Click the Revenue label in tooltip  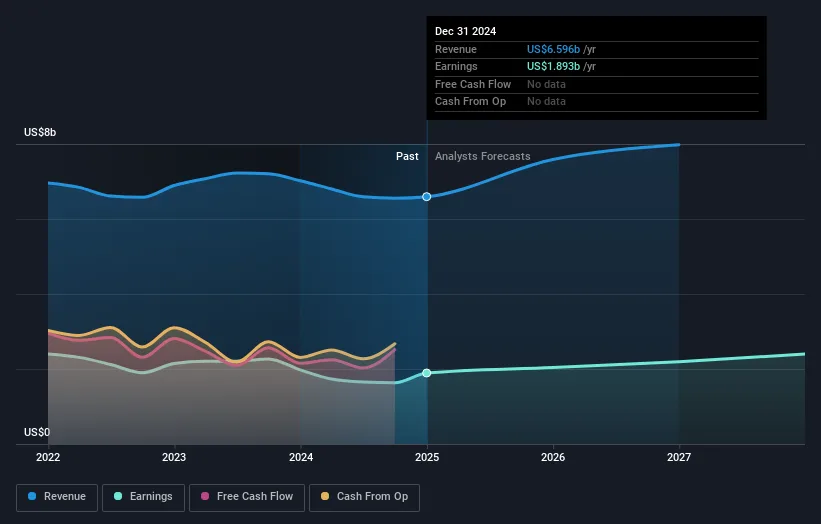tap(456, 49)
